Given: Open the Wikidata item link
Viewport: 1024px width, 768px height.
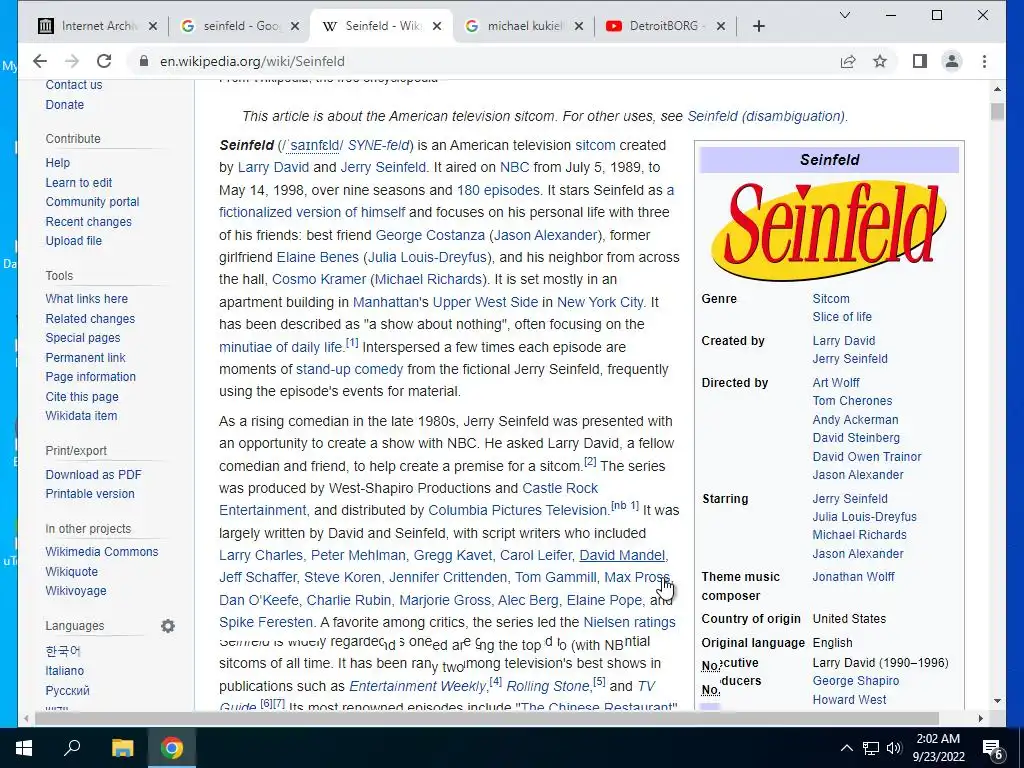Looking at the screenshot, I should (81, 415).
